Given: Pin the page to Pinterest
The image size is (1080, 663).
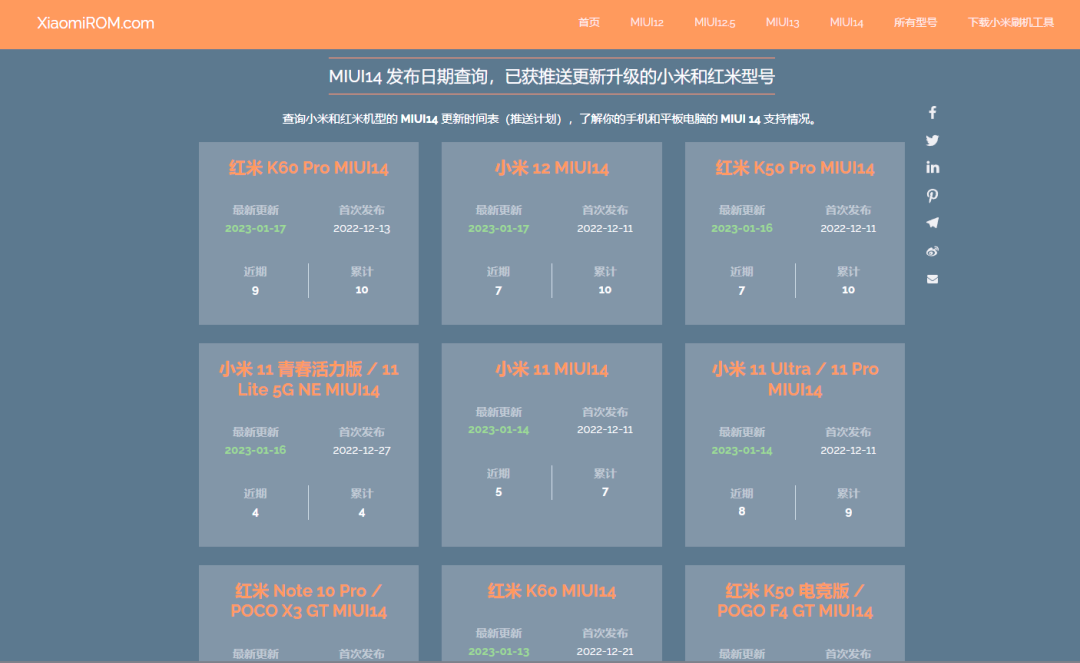Looking at the screenshot, I should point(932,195).
